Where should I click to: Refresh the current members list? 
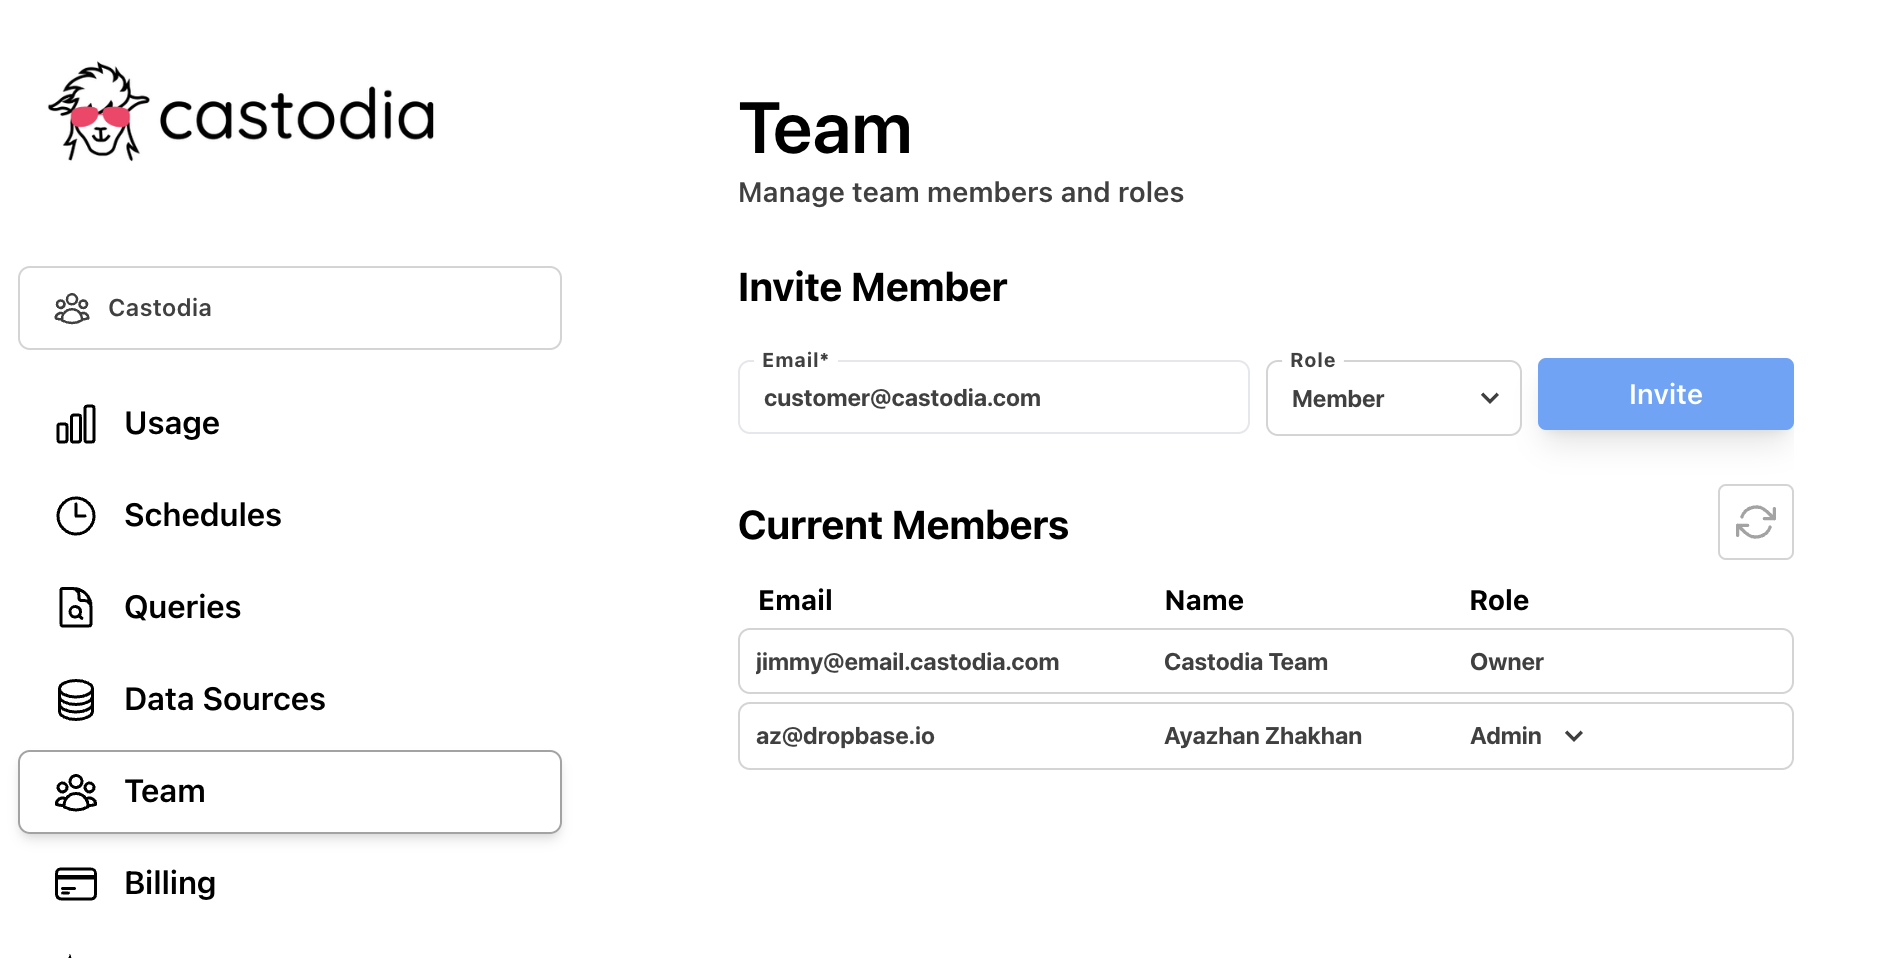1755,522
